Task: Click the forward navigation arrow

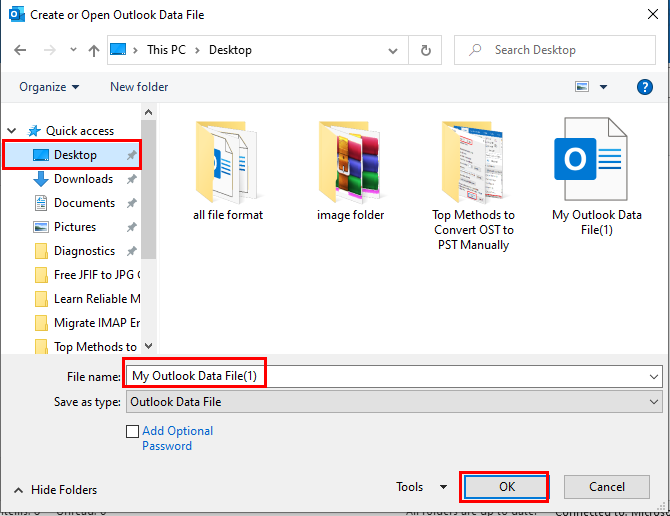Action: pyautogui.click(x=50, y=50)
